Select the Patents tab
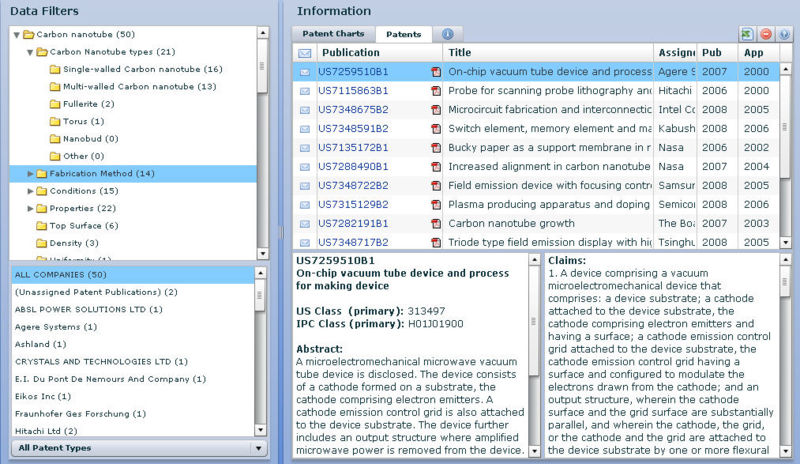The width and height of the screenshot is (800, 464). tap(404, 34)
